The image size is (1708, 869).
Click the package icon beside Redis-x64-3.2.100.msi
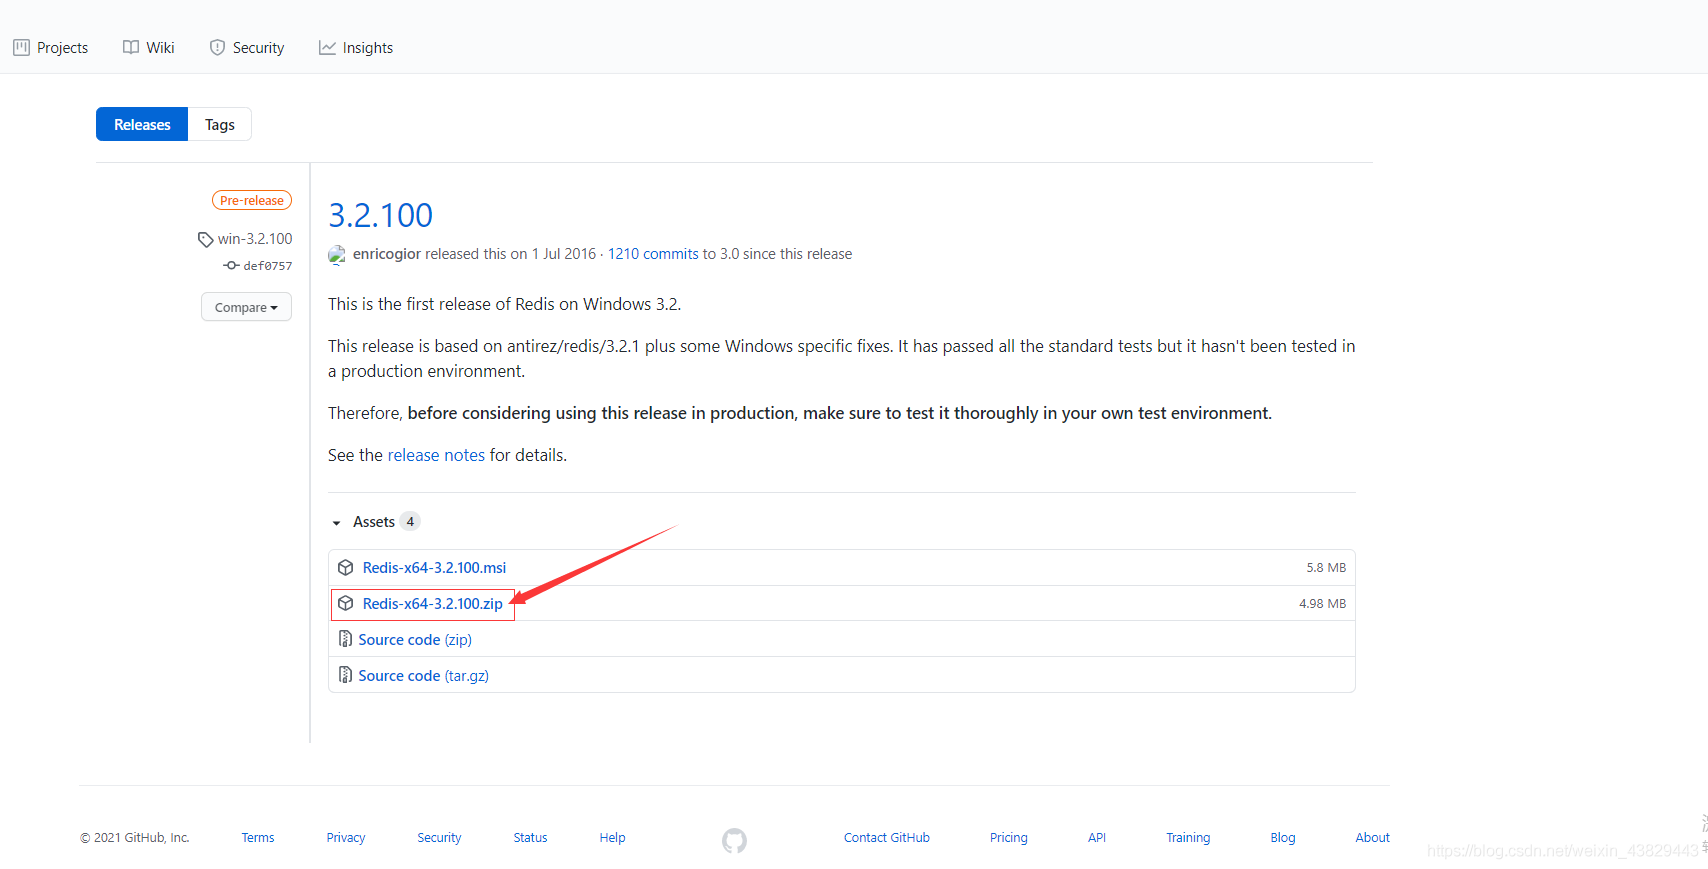346,568
